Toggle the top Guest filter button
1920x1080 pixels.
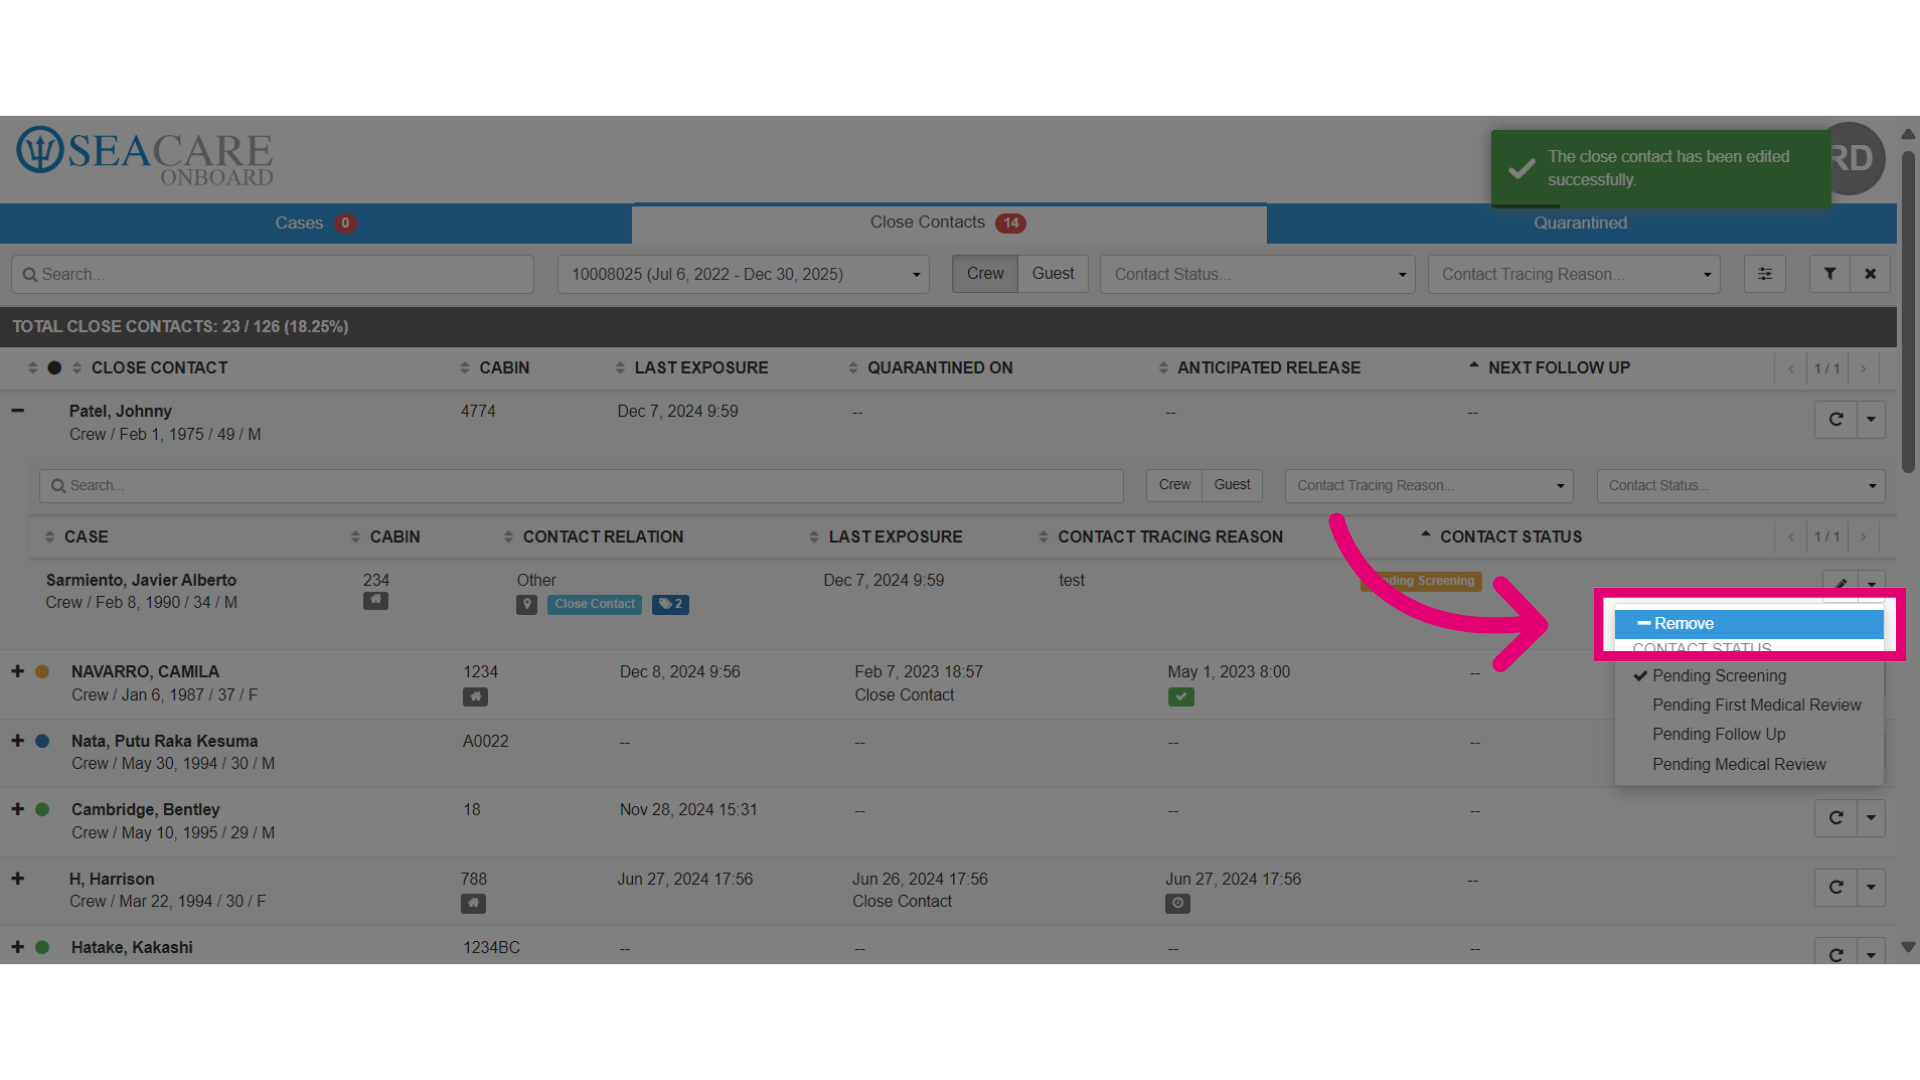click(1053, 274)
